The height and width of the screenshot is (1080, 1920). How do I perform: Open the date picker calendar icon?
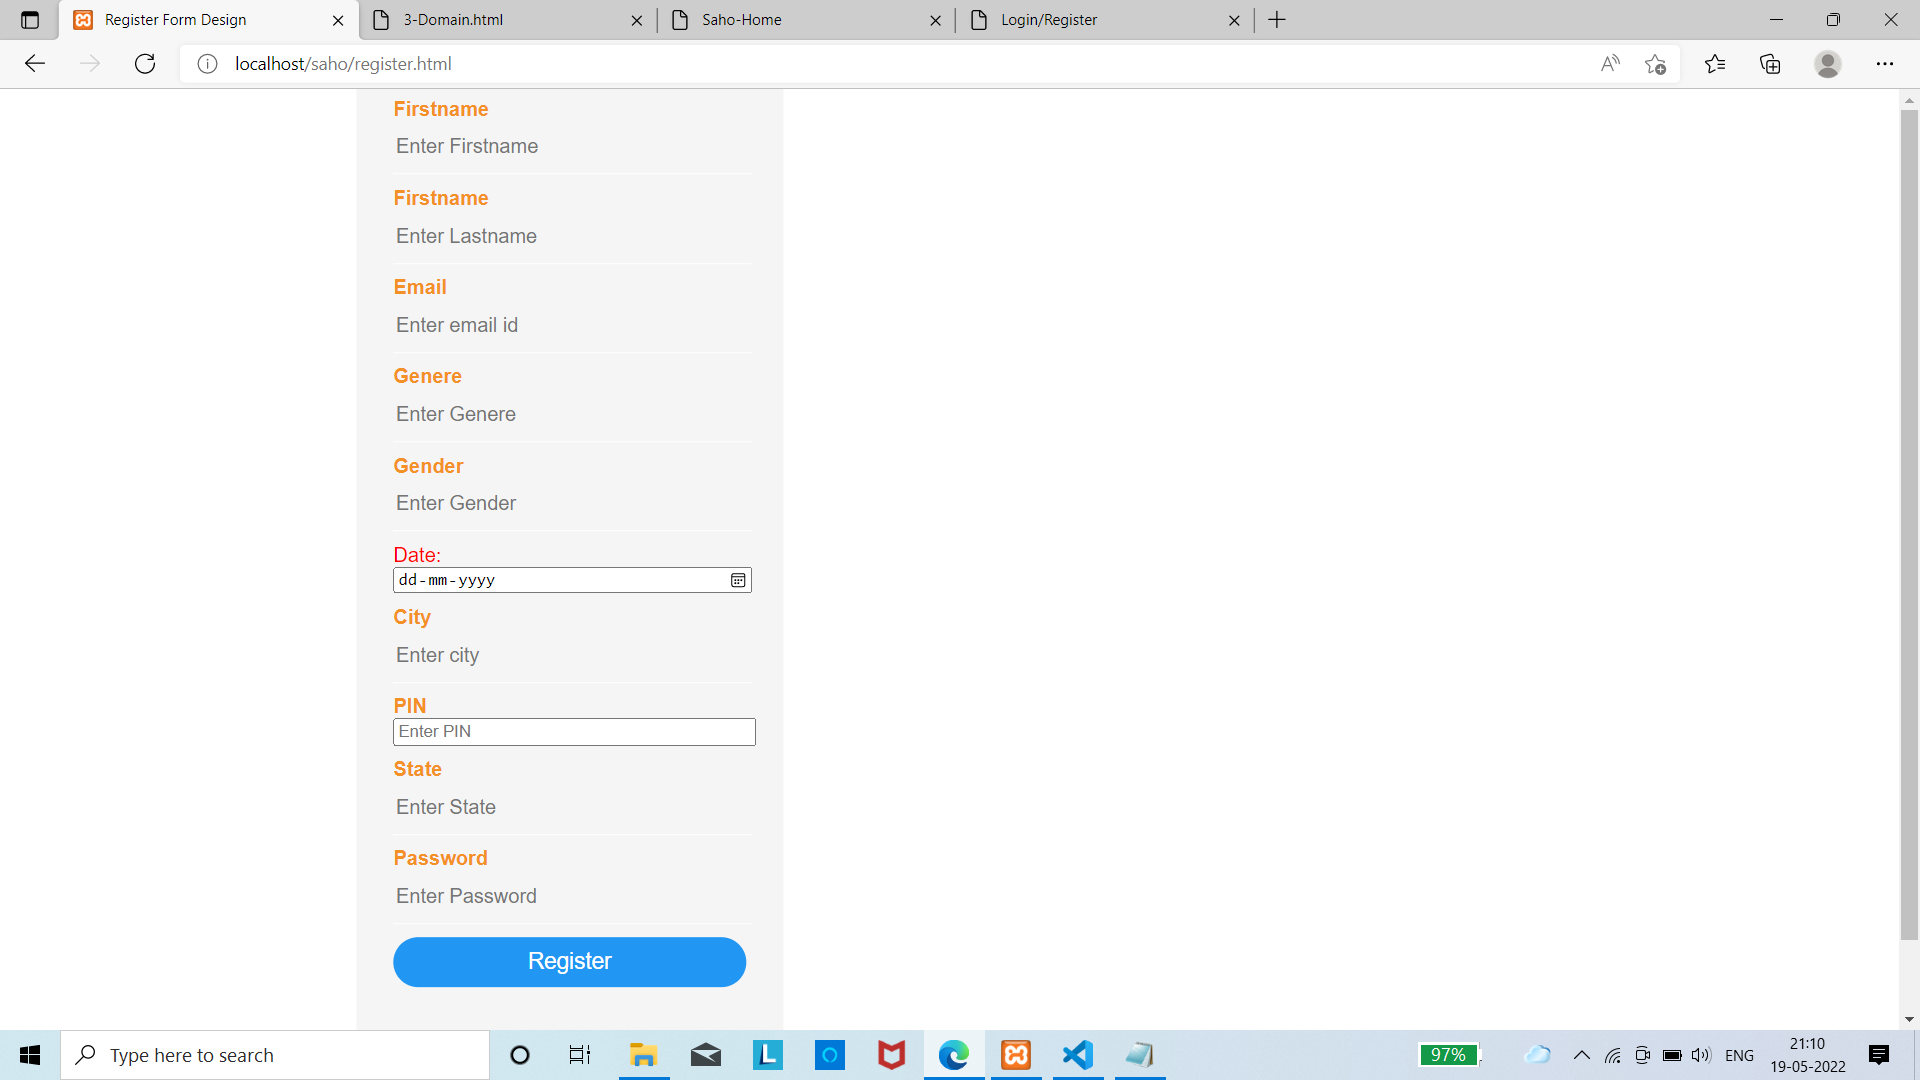coord(738,580)
